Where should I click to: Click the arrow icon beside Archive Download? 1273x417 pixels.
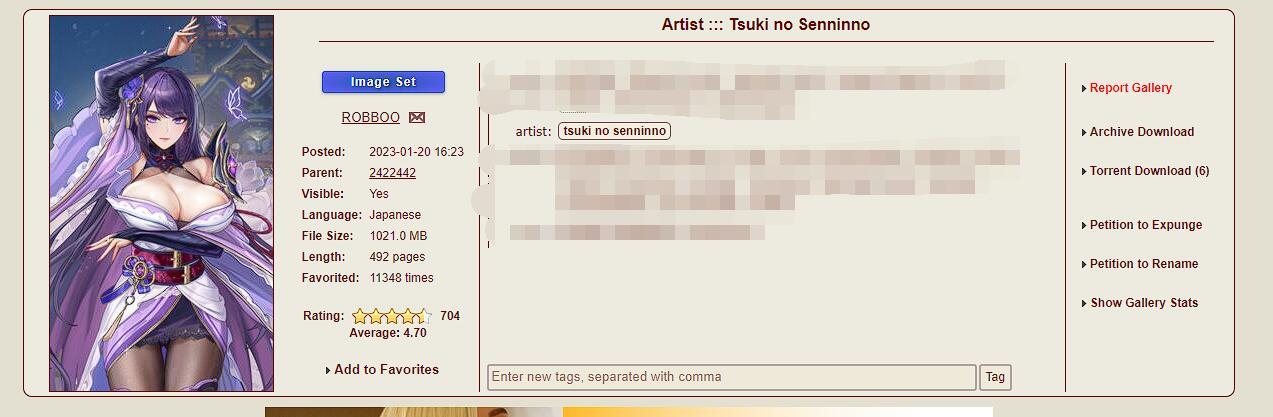1084,133
